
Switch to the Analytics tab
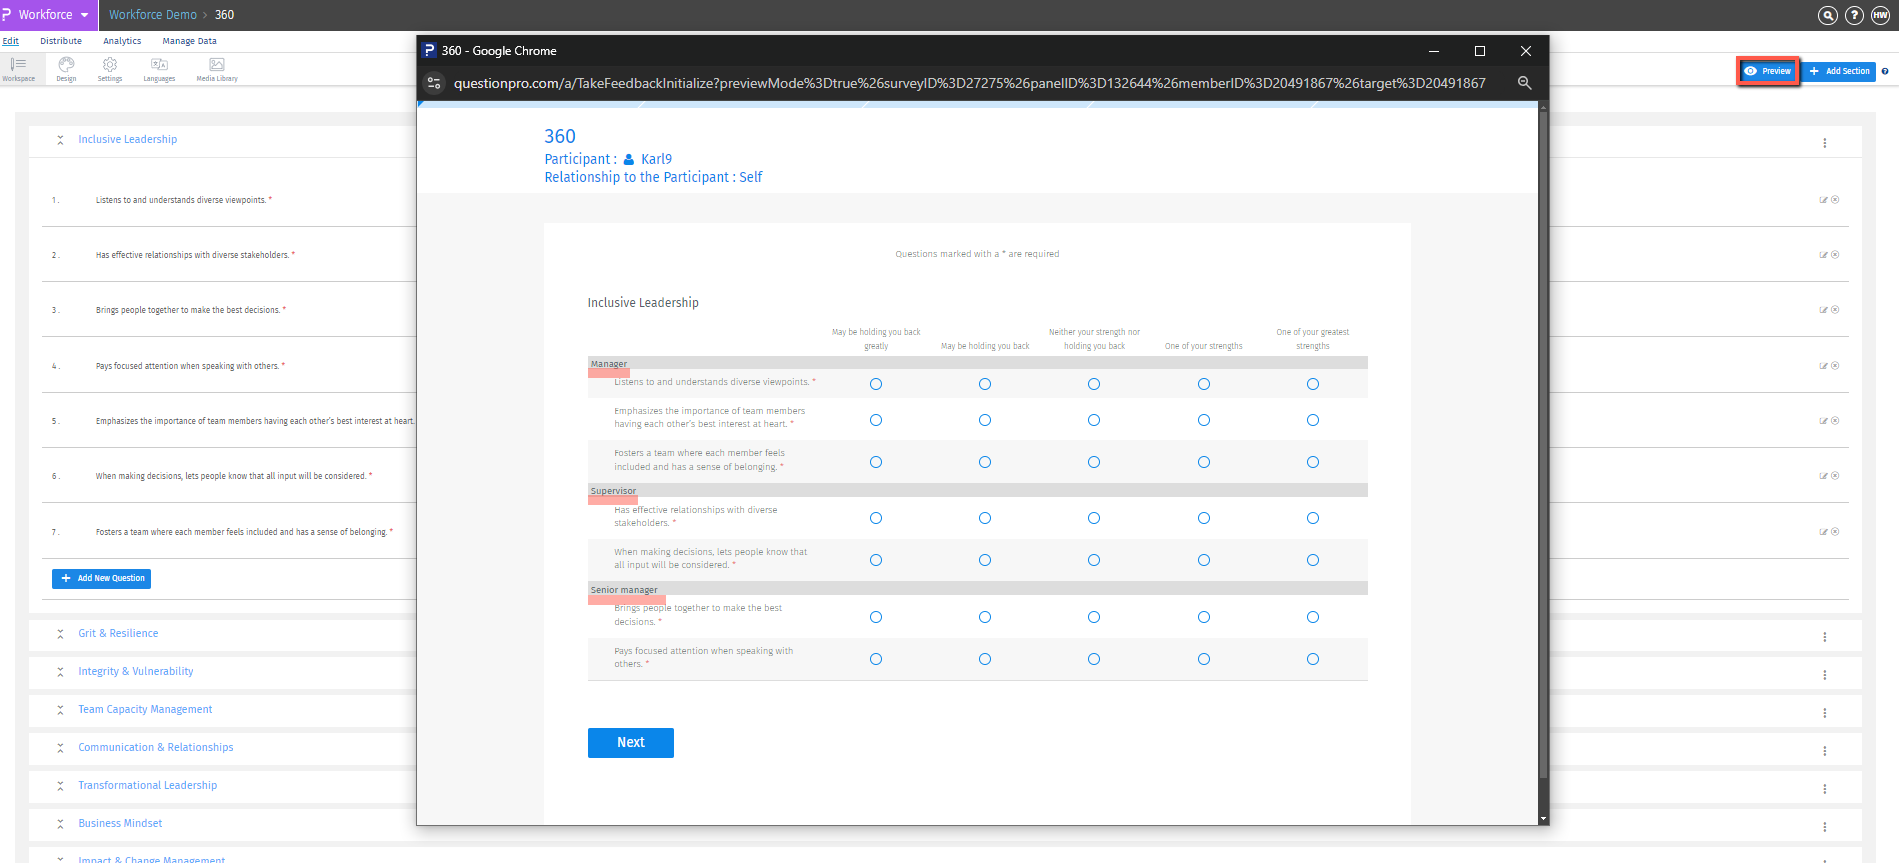pyautogui.click(x=122, y=41)
